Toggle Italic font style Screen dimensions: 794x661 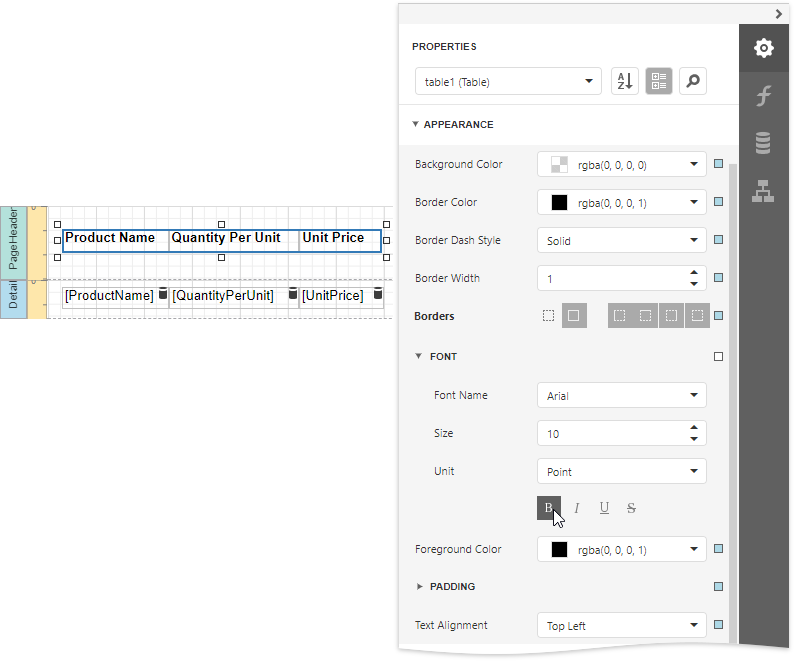[576, 508]
